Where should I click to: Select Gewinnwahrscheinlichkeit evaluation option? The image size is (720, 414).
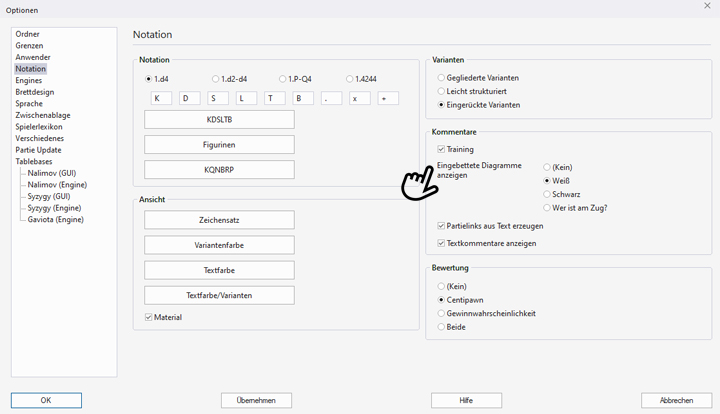click(442, 313)
